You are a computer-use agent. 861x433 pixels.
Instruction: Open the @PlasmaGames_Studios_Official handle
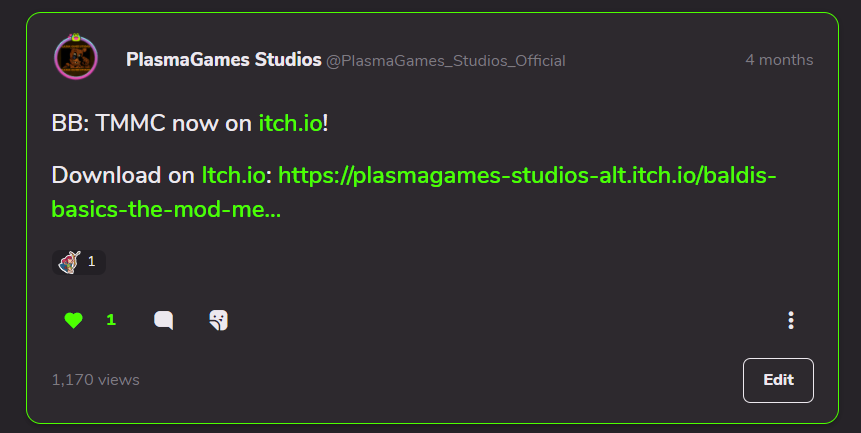(446, 61)
